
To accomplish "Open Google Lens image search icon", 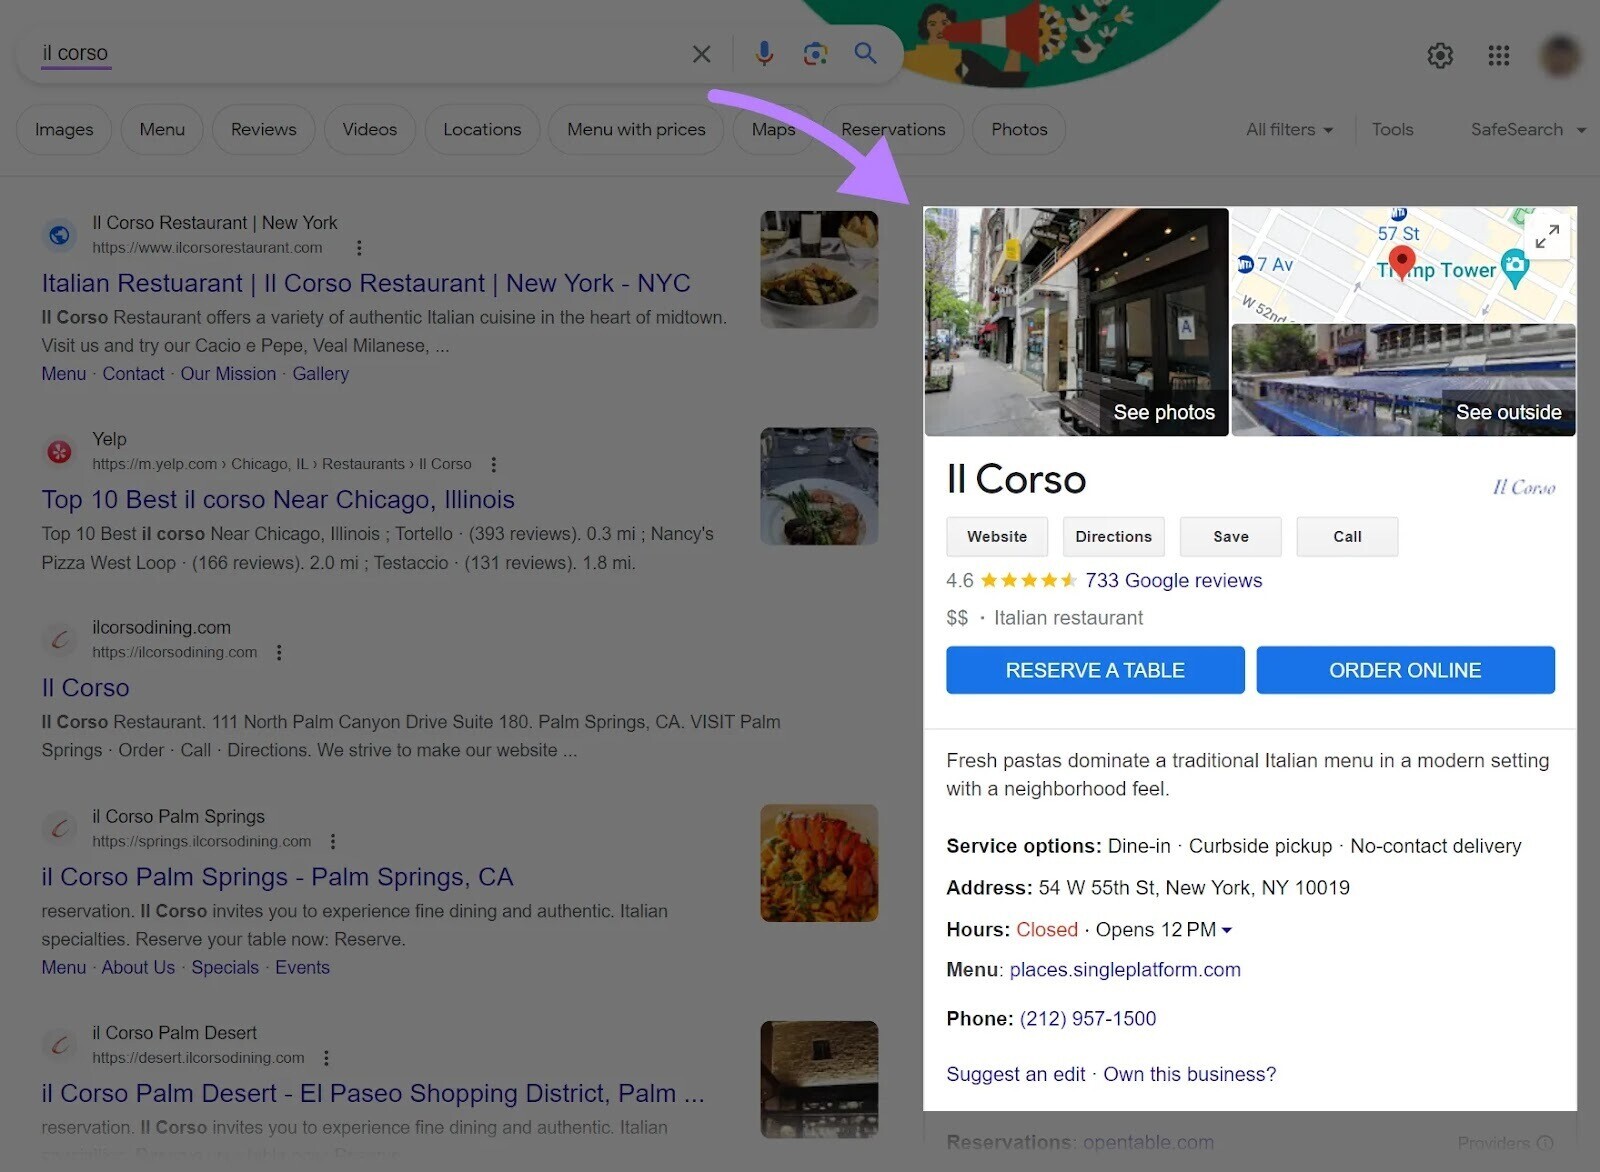I will pos(815,54).
